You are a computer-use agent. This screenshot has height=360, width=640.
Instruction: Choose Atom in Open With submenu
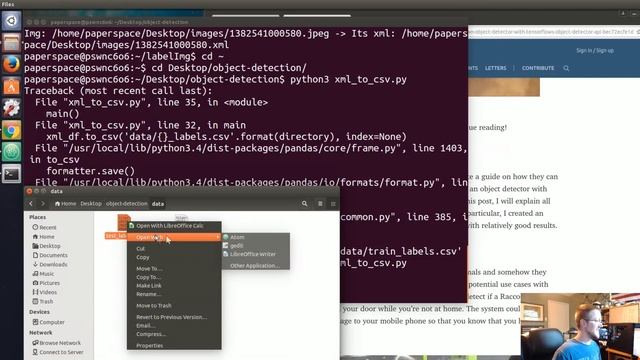(256, 237)
